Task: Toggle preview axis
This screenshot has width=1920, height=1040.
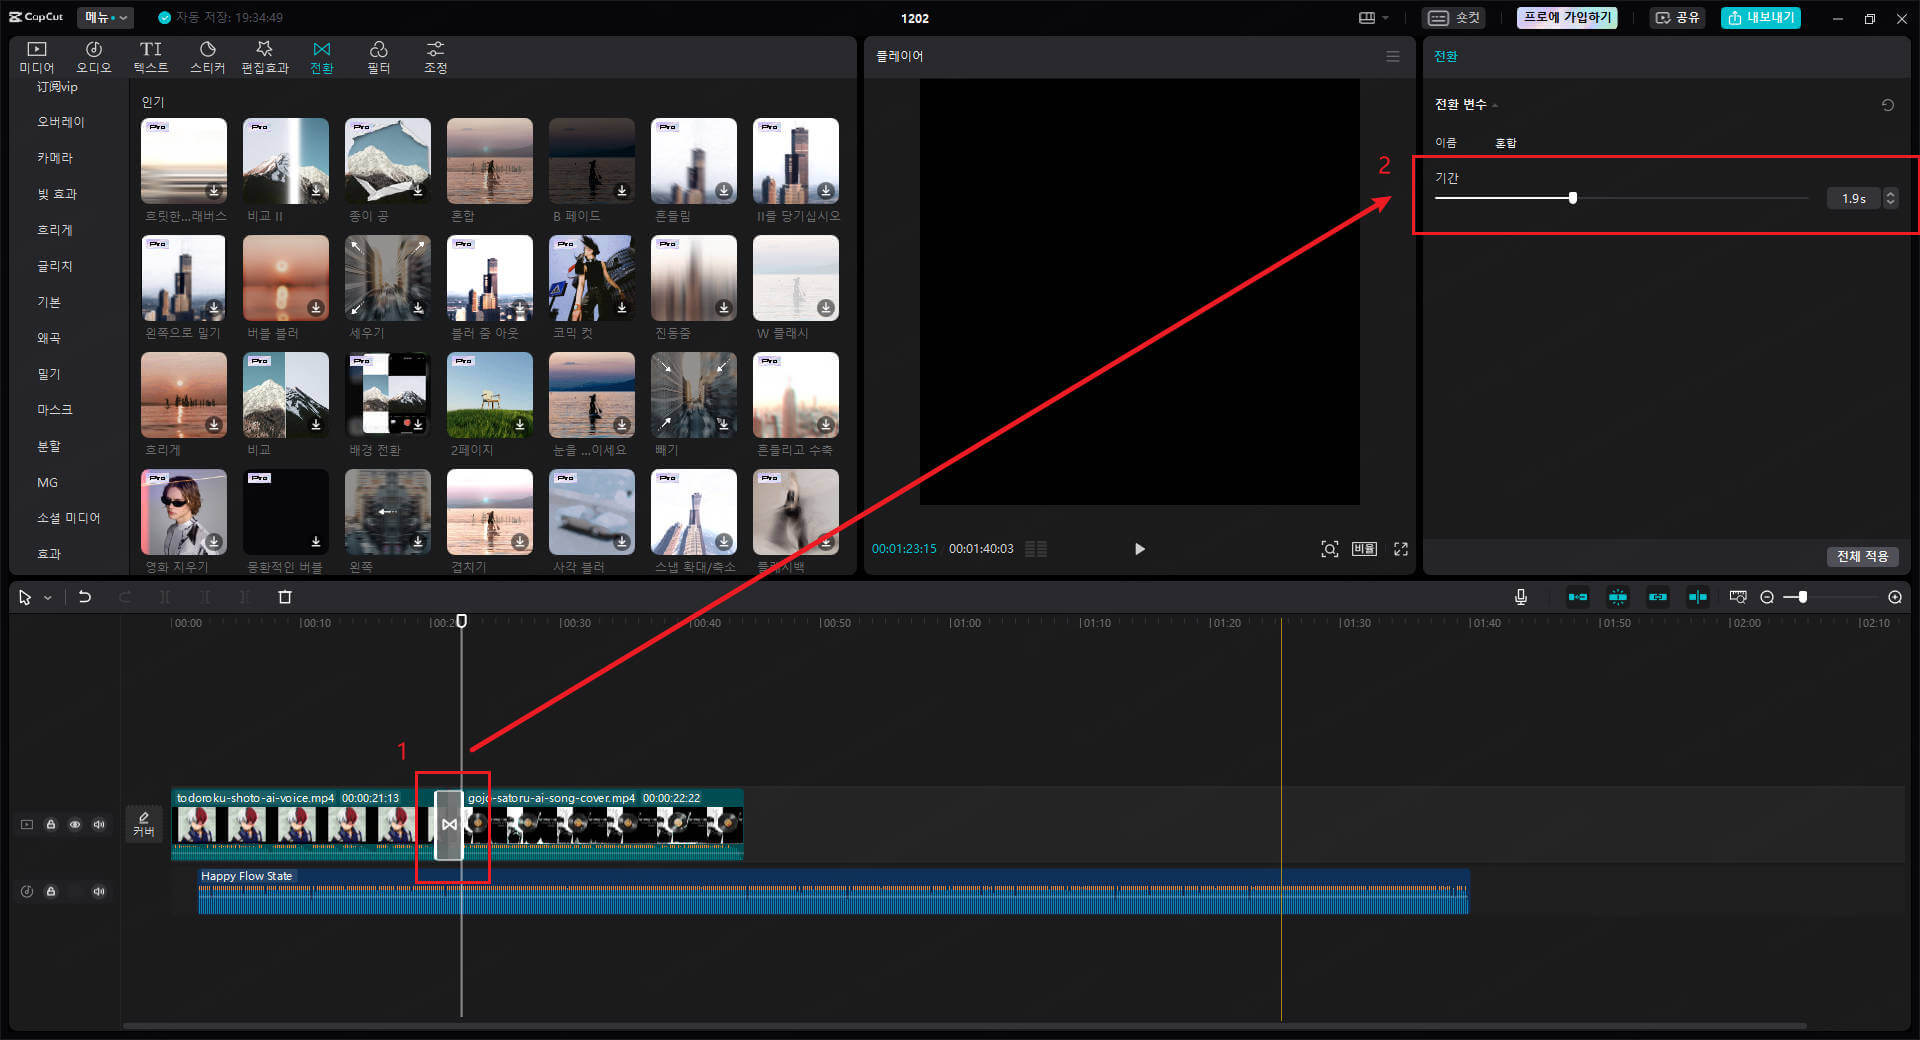Action: click(1698, 597)
